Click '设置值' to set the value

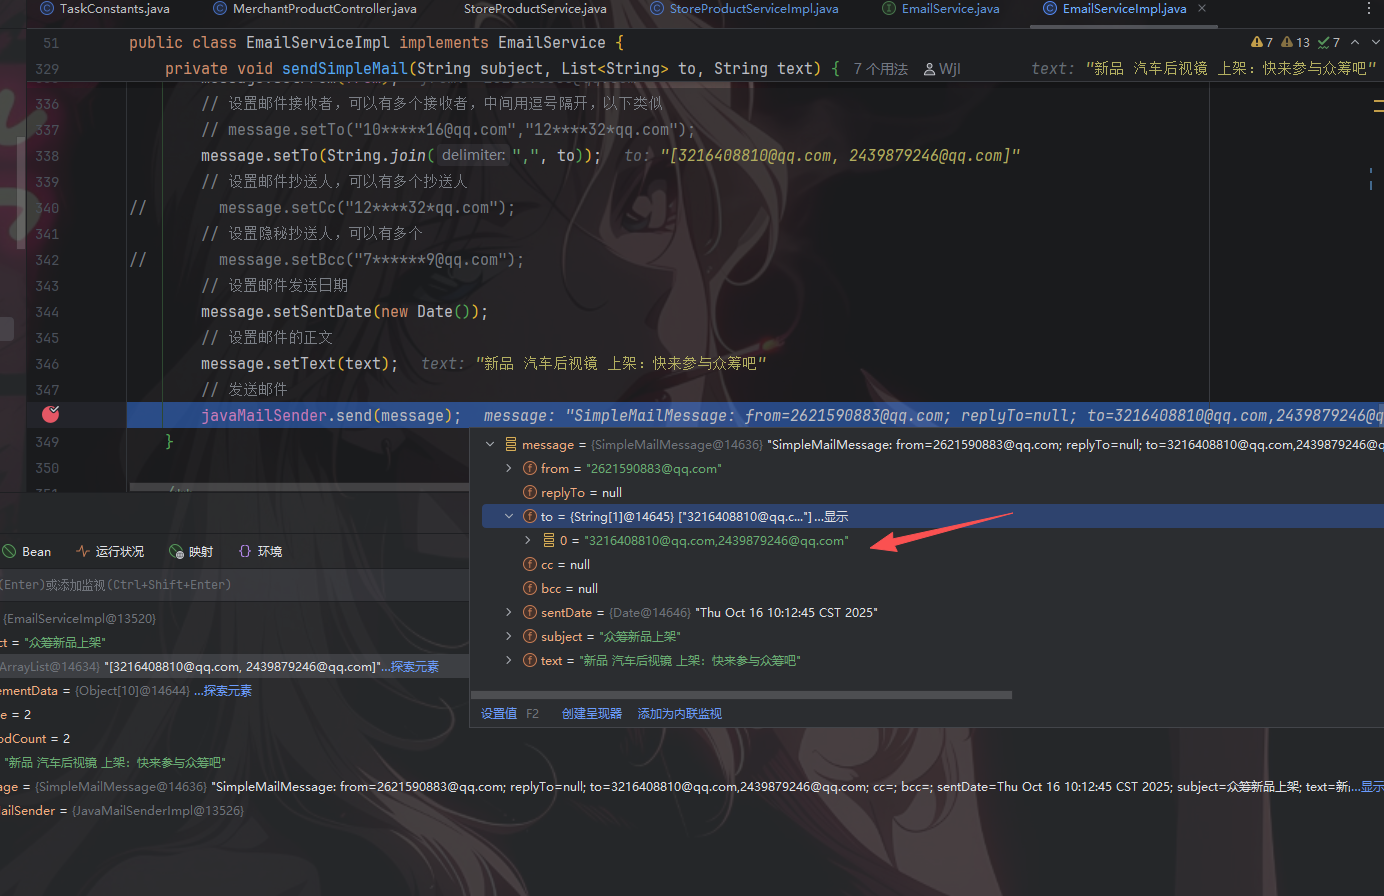point(499,714)
